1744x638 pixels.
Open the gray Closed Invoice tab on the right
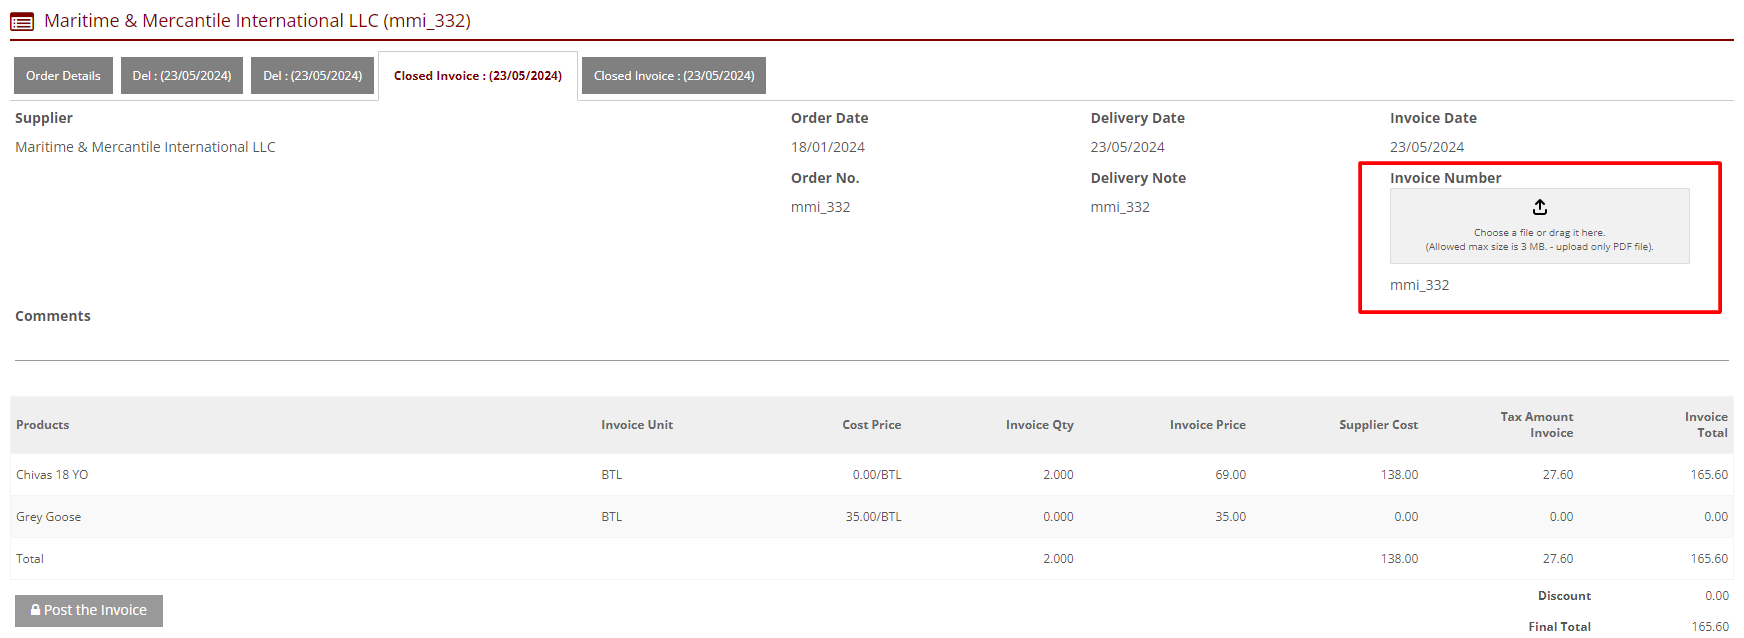[x=673, y=76]
